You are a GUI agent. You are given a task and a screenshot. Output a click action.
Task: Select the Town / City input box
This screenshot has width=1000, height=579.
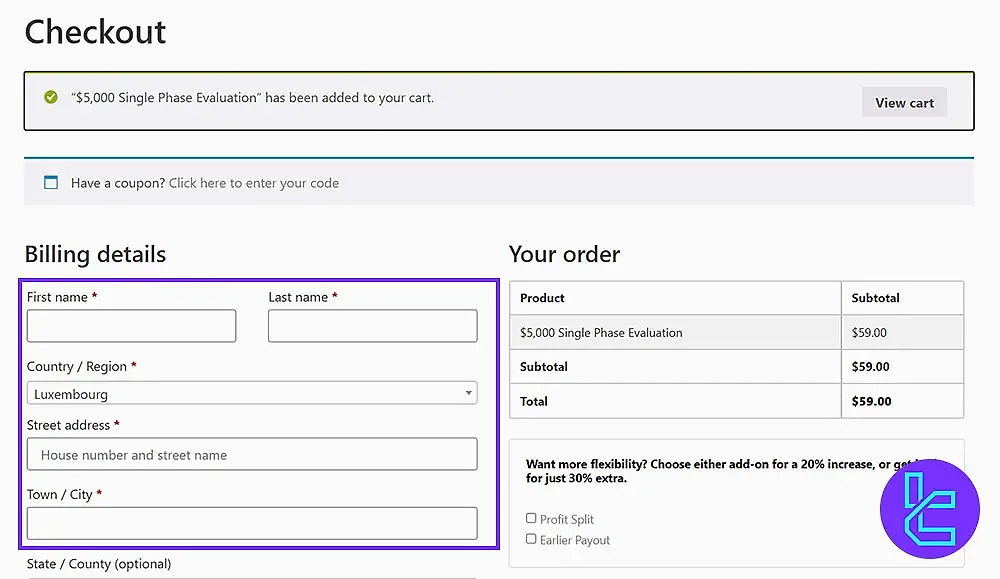click(252, 523)
